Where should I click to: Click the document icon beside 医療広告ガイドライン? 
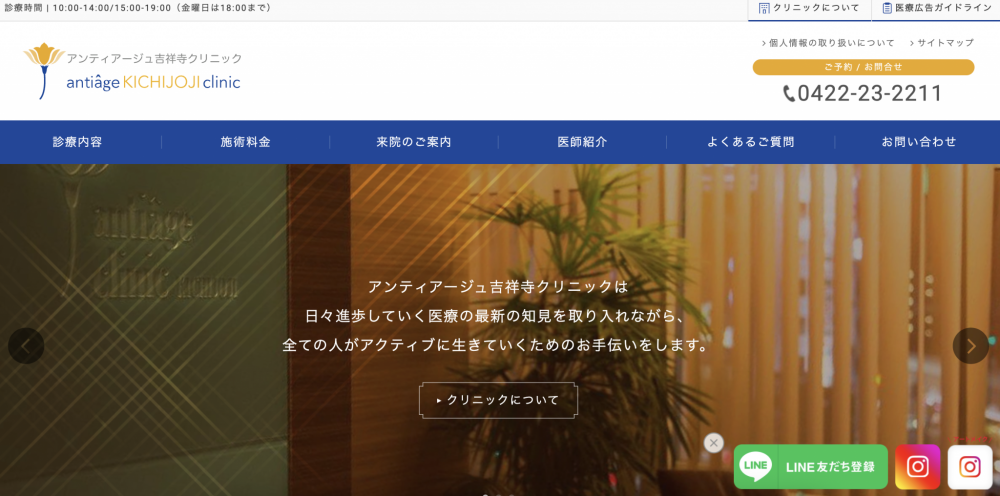[887, 8]
